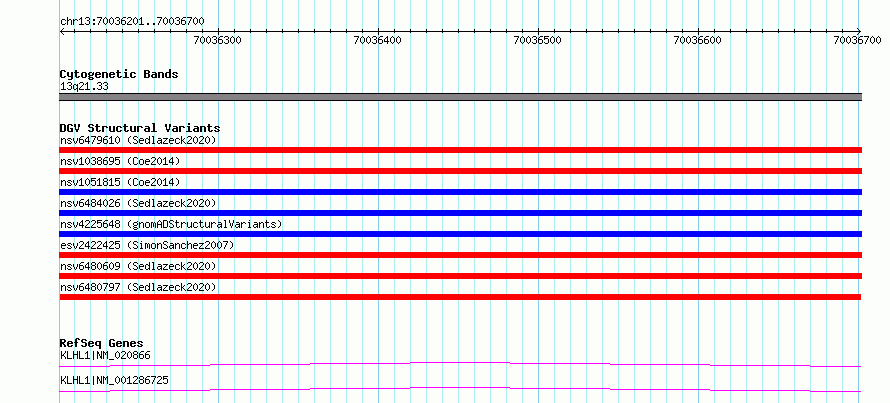
Task: Click the RefSeq Genes track title
Action: (102, 343)
